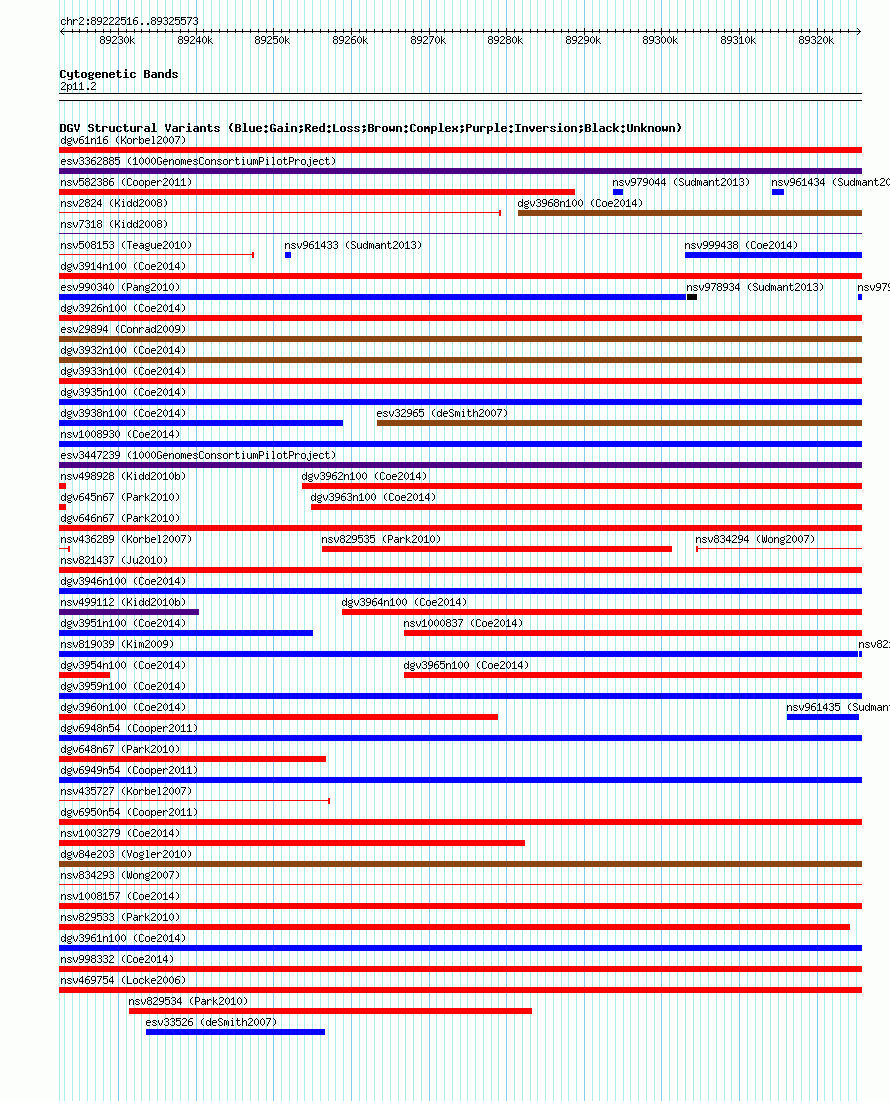The image size is (890, 1101).
Task: Click dgv3960n100 (Coe2014) label
Action: (124, 709)
